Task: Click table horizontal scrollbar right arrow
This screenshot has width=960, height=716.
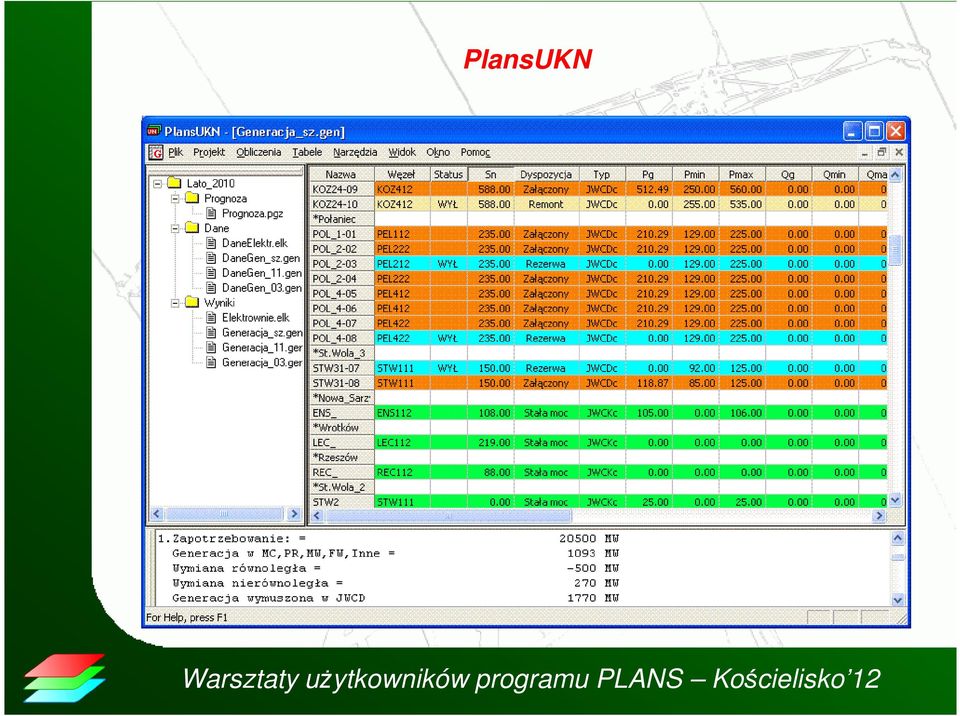Action: click(879, 516)
